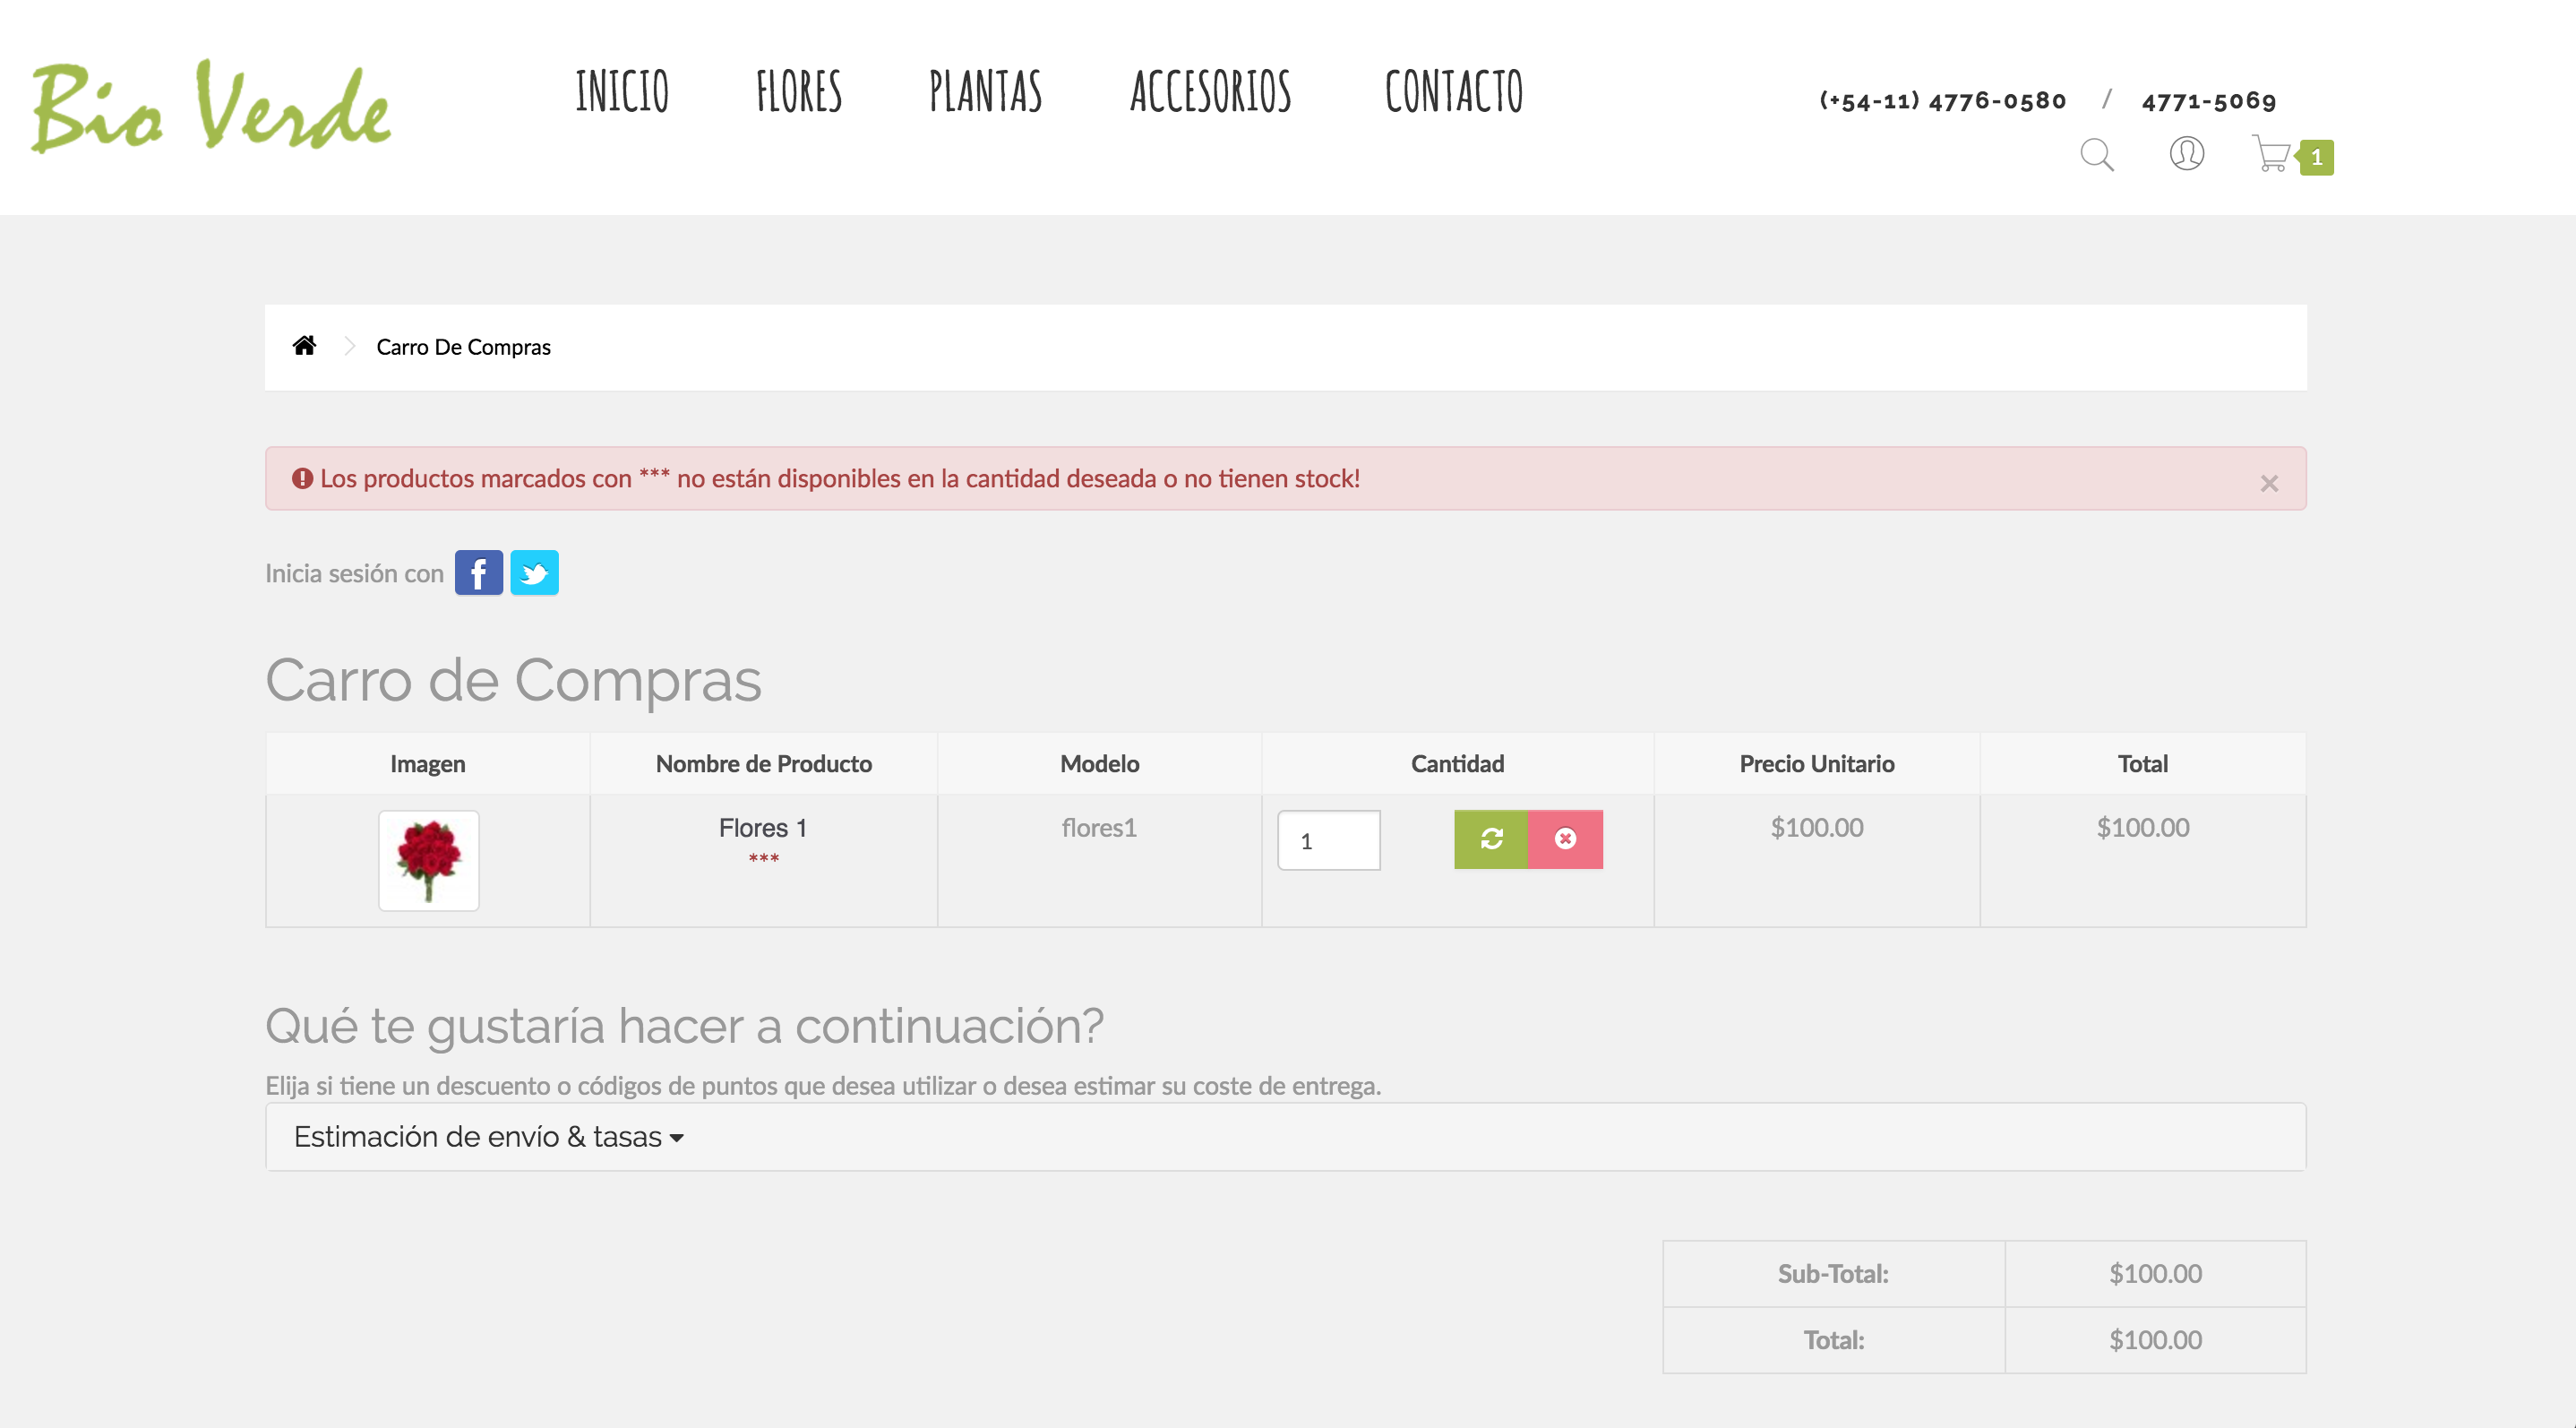
Task: Open the Flores 1 product link
Action: pos(762,828)
